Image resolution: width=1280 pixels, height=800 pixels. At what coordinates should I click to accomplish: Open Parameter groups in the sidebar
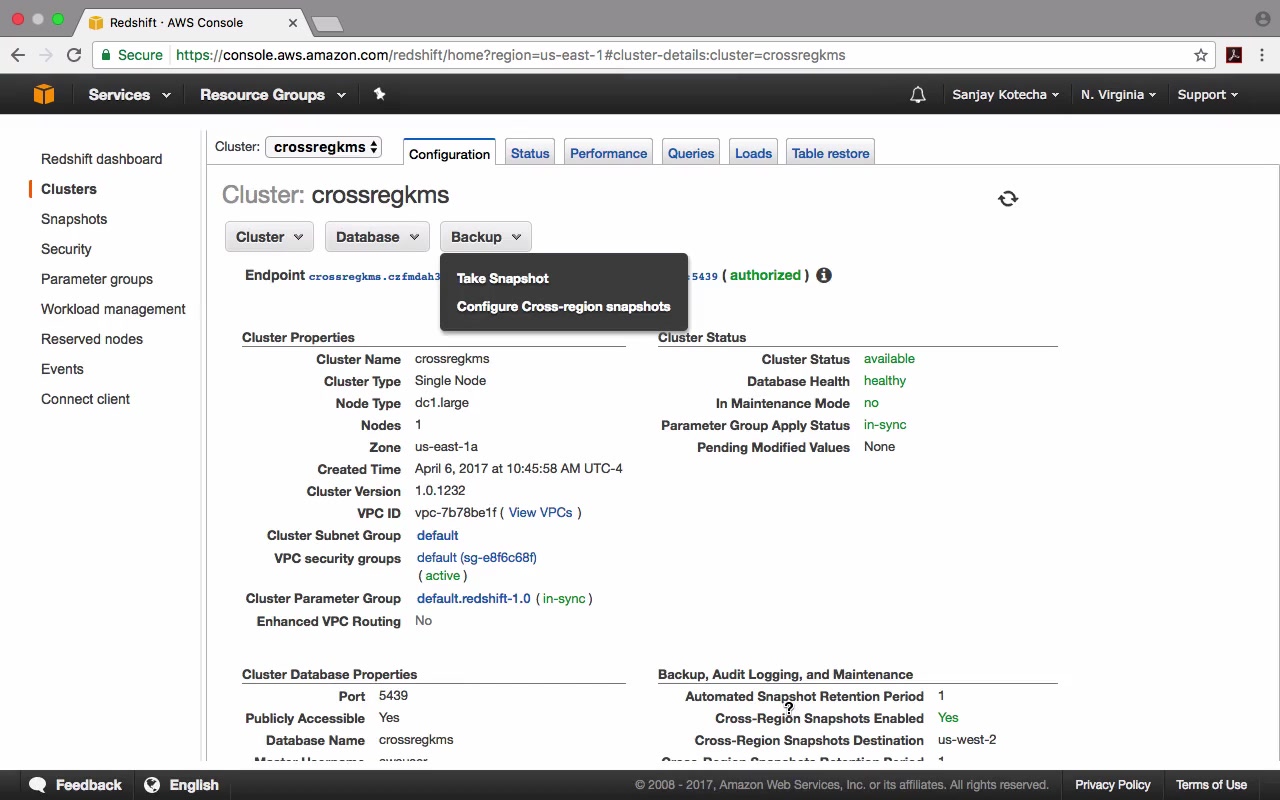click(97, 279)
